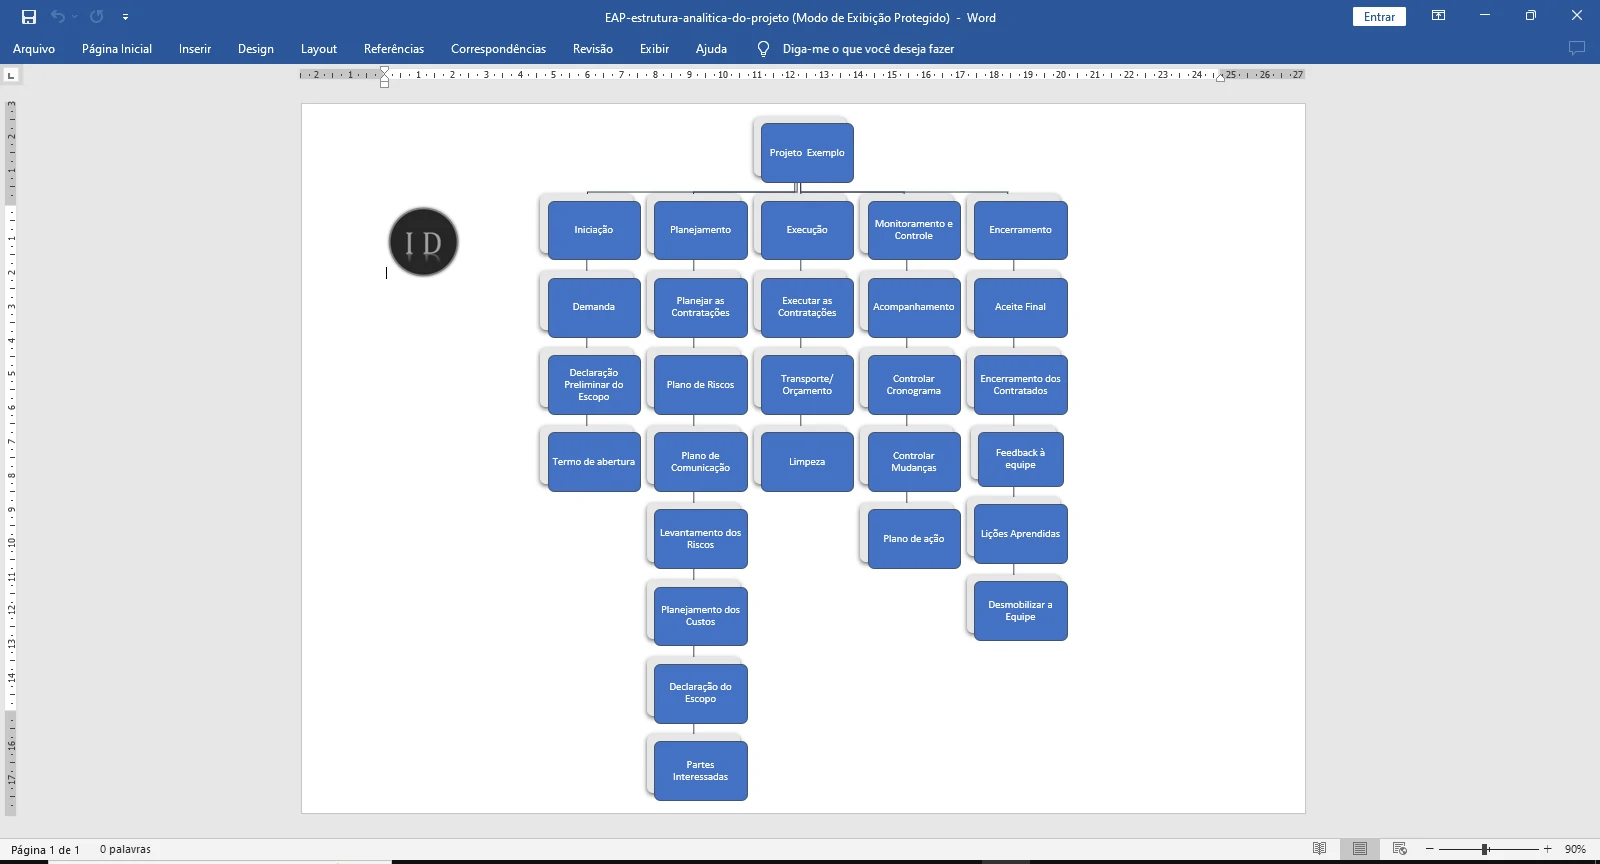Image resolution: width=1600 pixels, height=864 pixels.
Task: Click the ribbon display options icon
Action: 1438,16
